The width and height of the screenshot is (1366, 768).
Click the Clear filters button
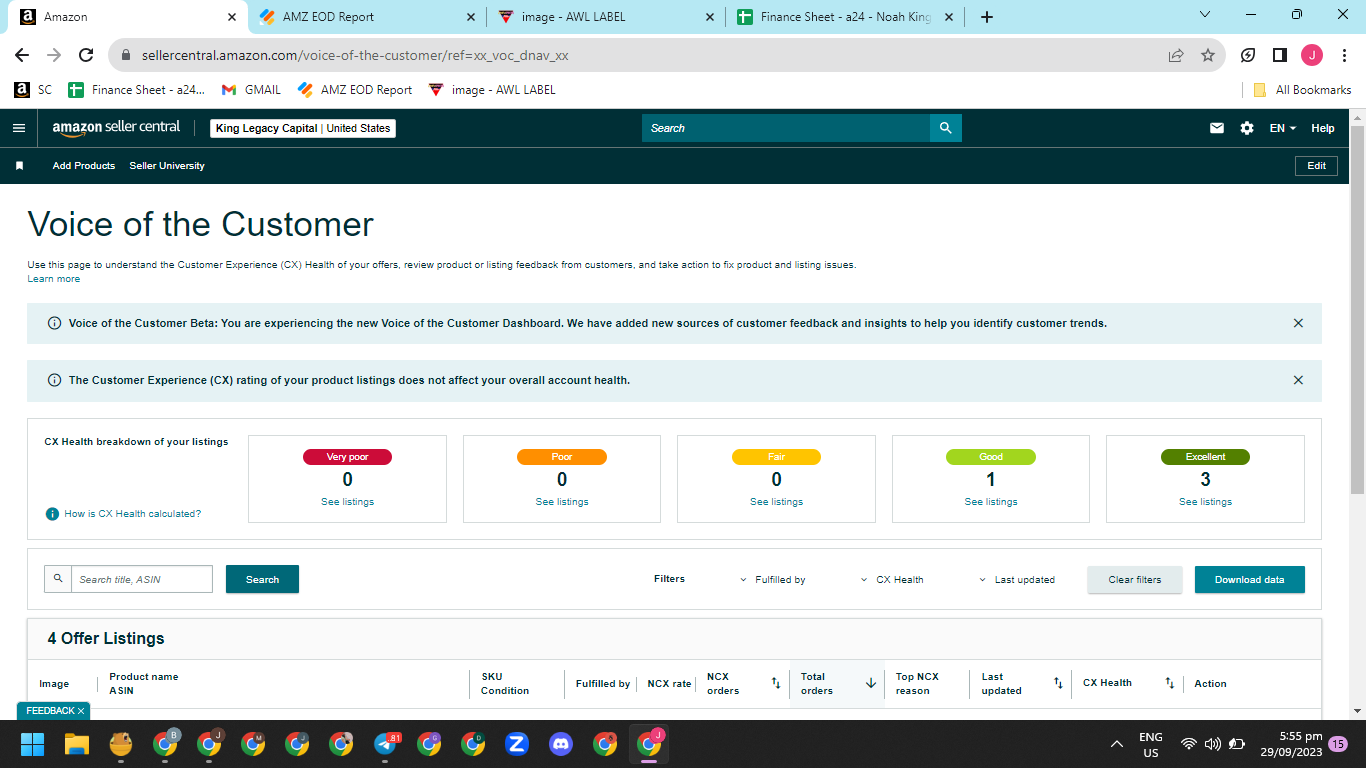(x=1135, y=580)
